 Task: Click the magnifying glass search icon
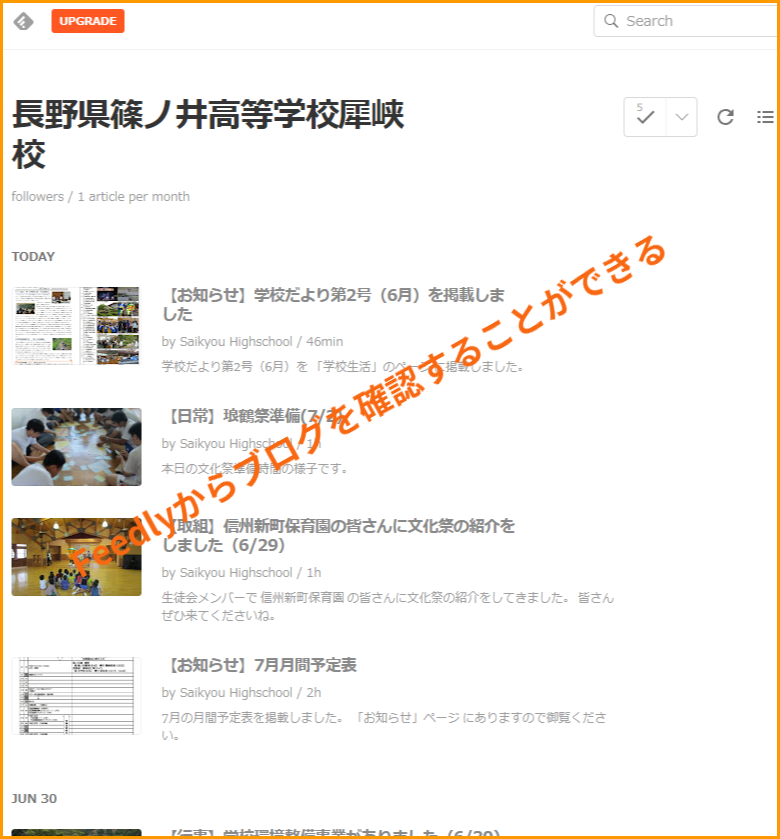click(610, 21)
